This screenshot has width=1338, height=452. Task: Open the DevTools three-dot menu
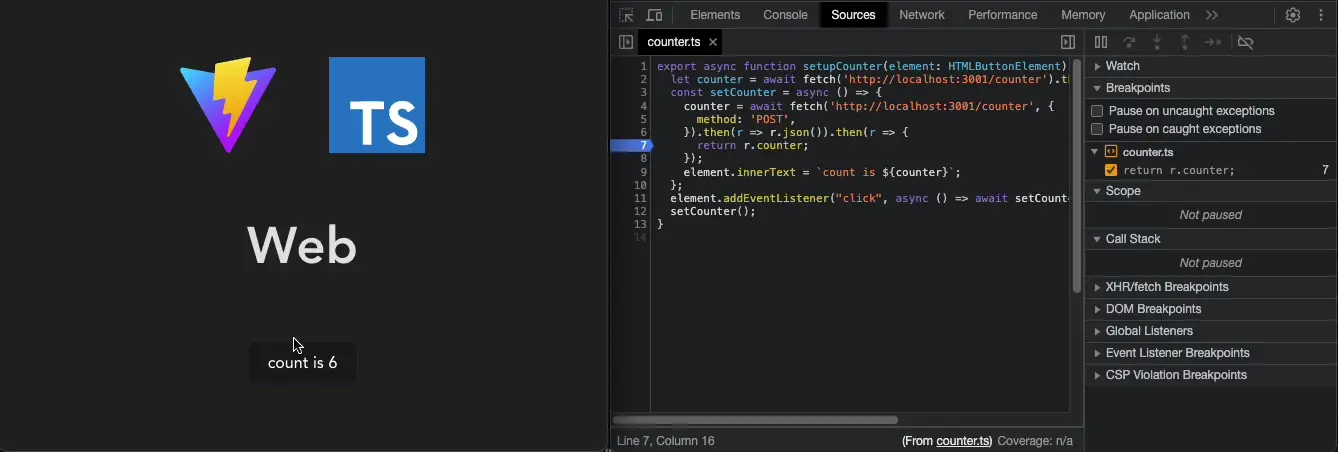click(1321, 15)
